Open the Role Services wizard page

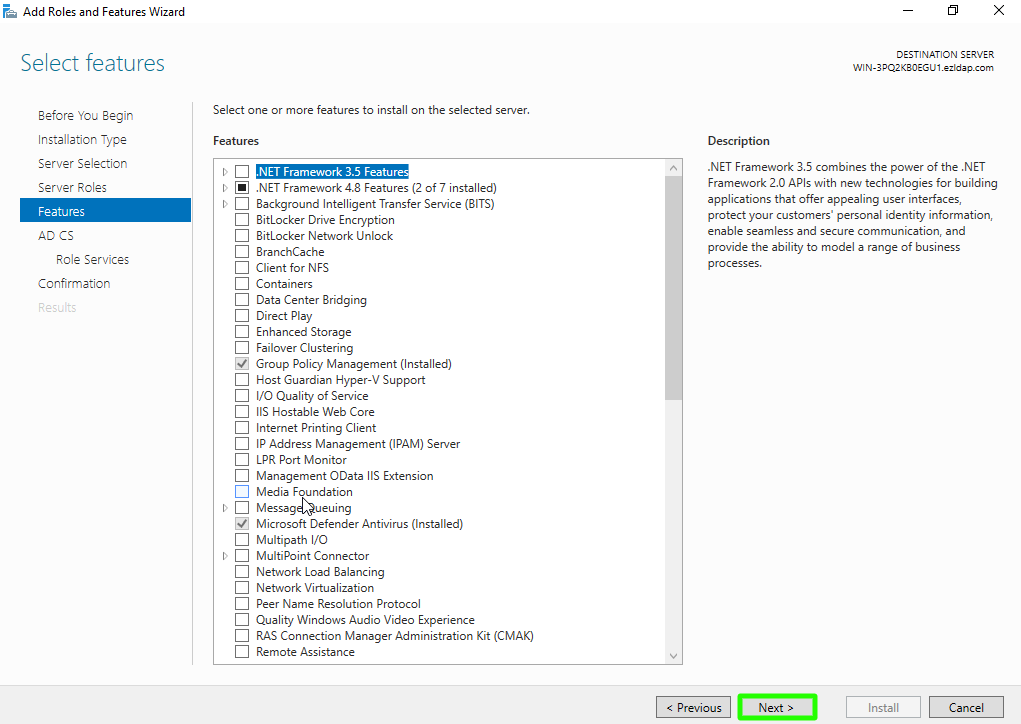click(92, 259)
